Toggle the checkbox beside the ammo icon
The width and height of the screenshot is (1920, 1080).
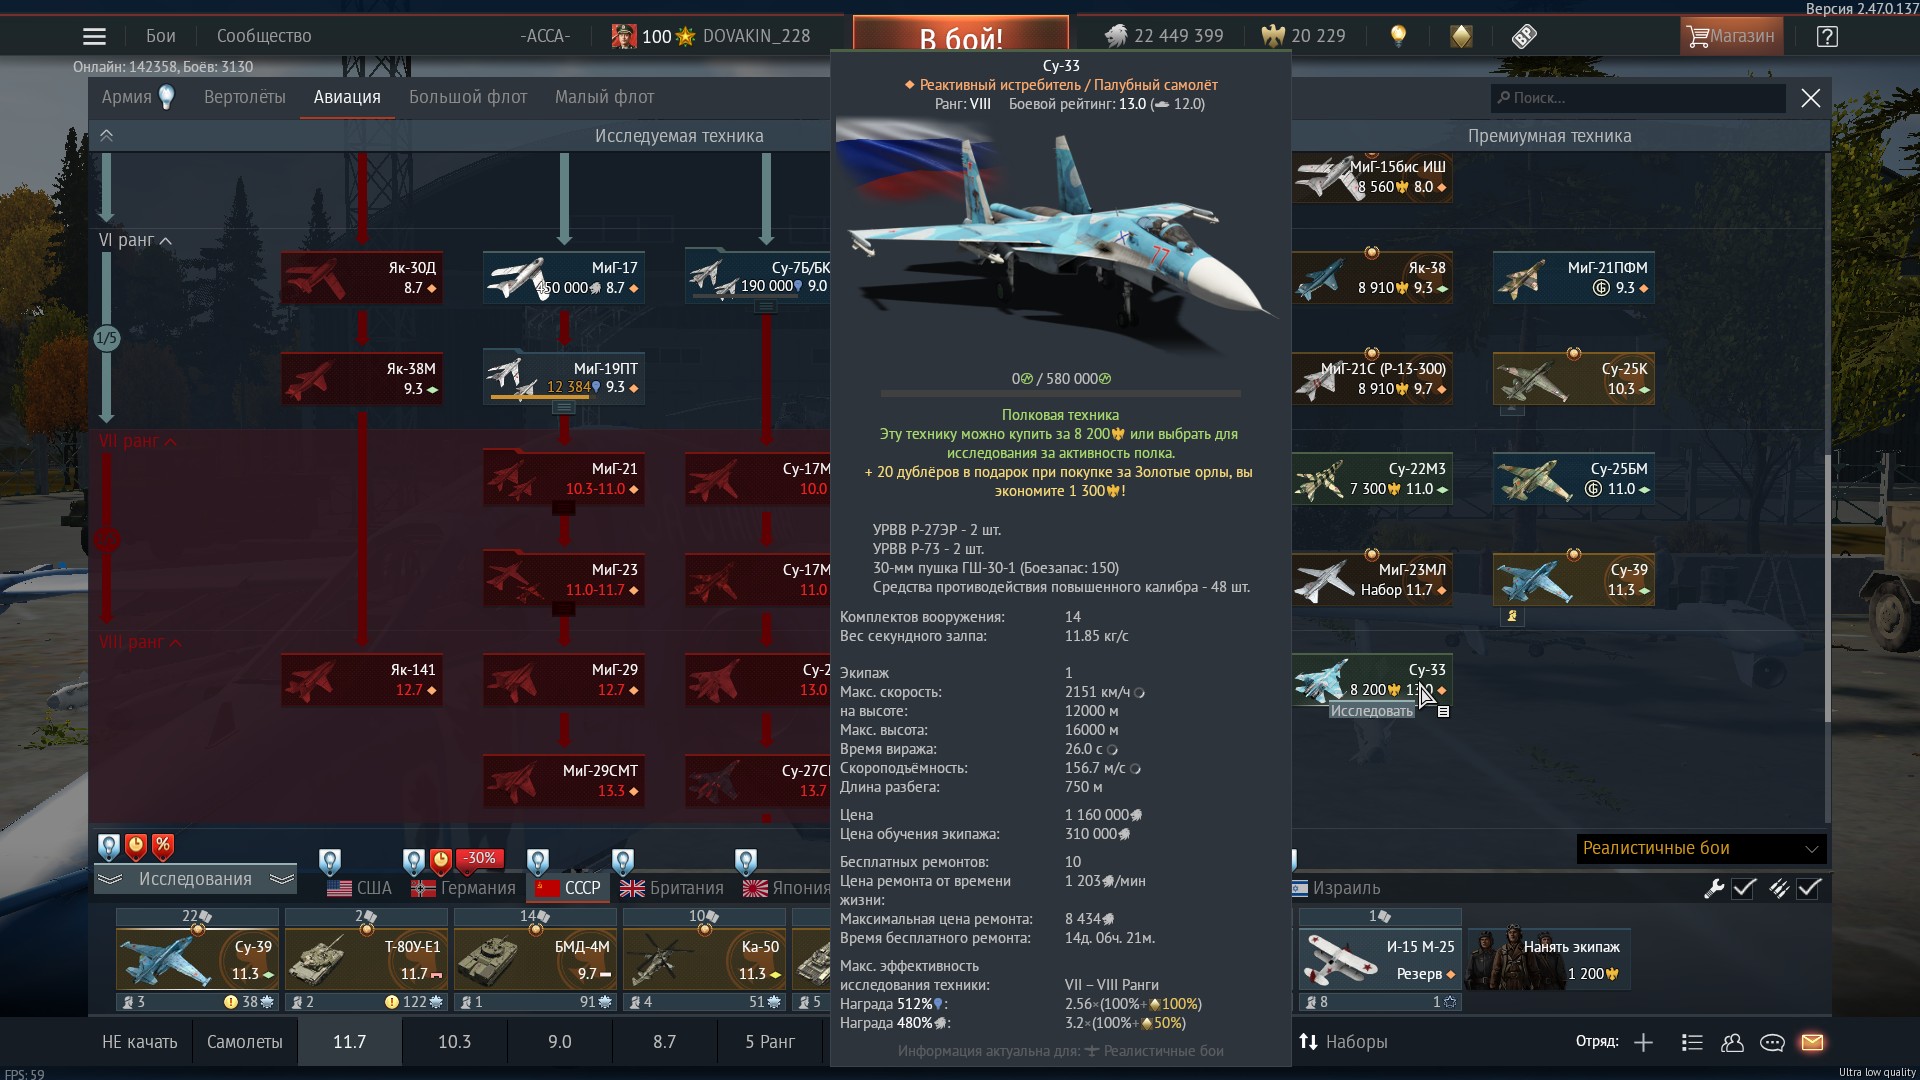click(x=1809, y=888)
